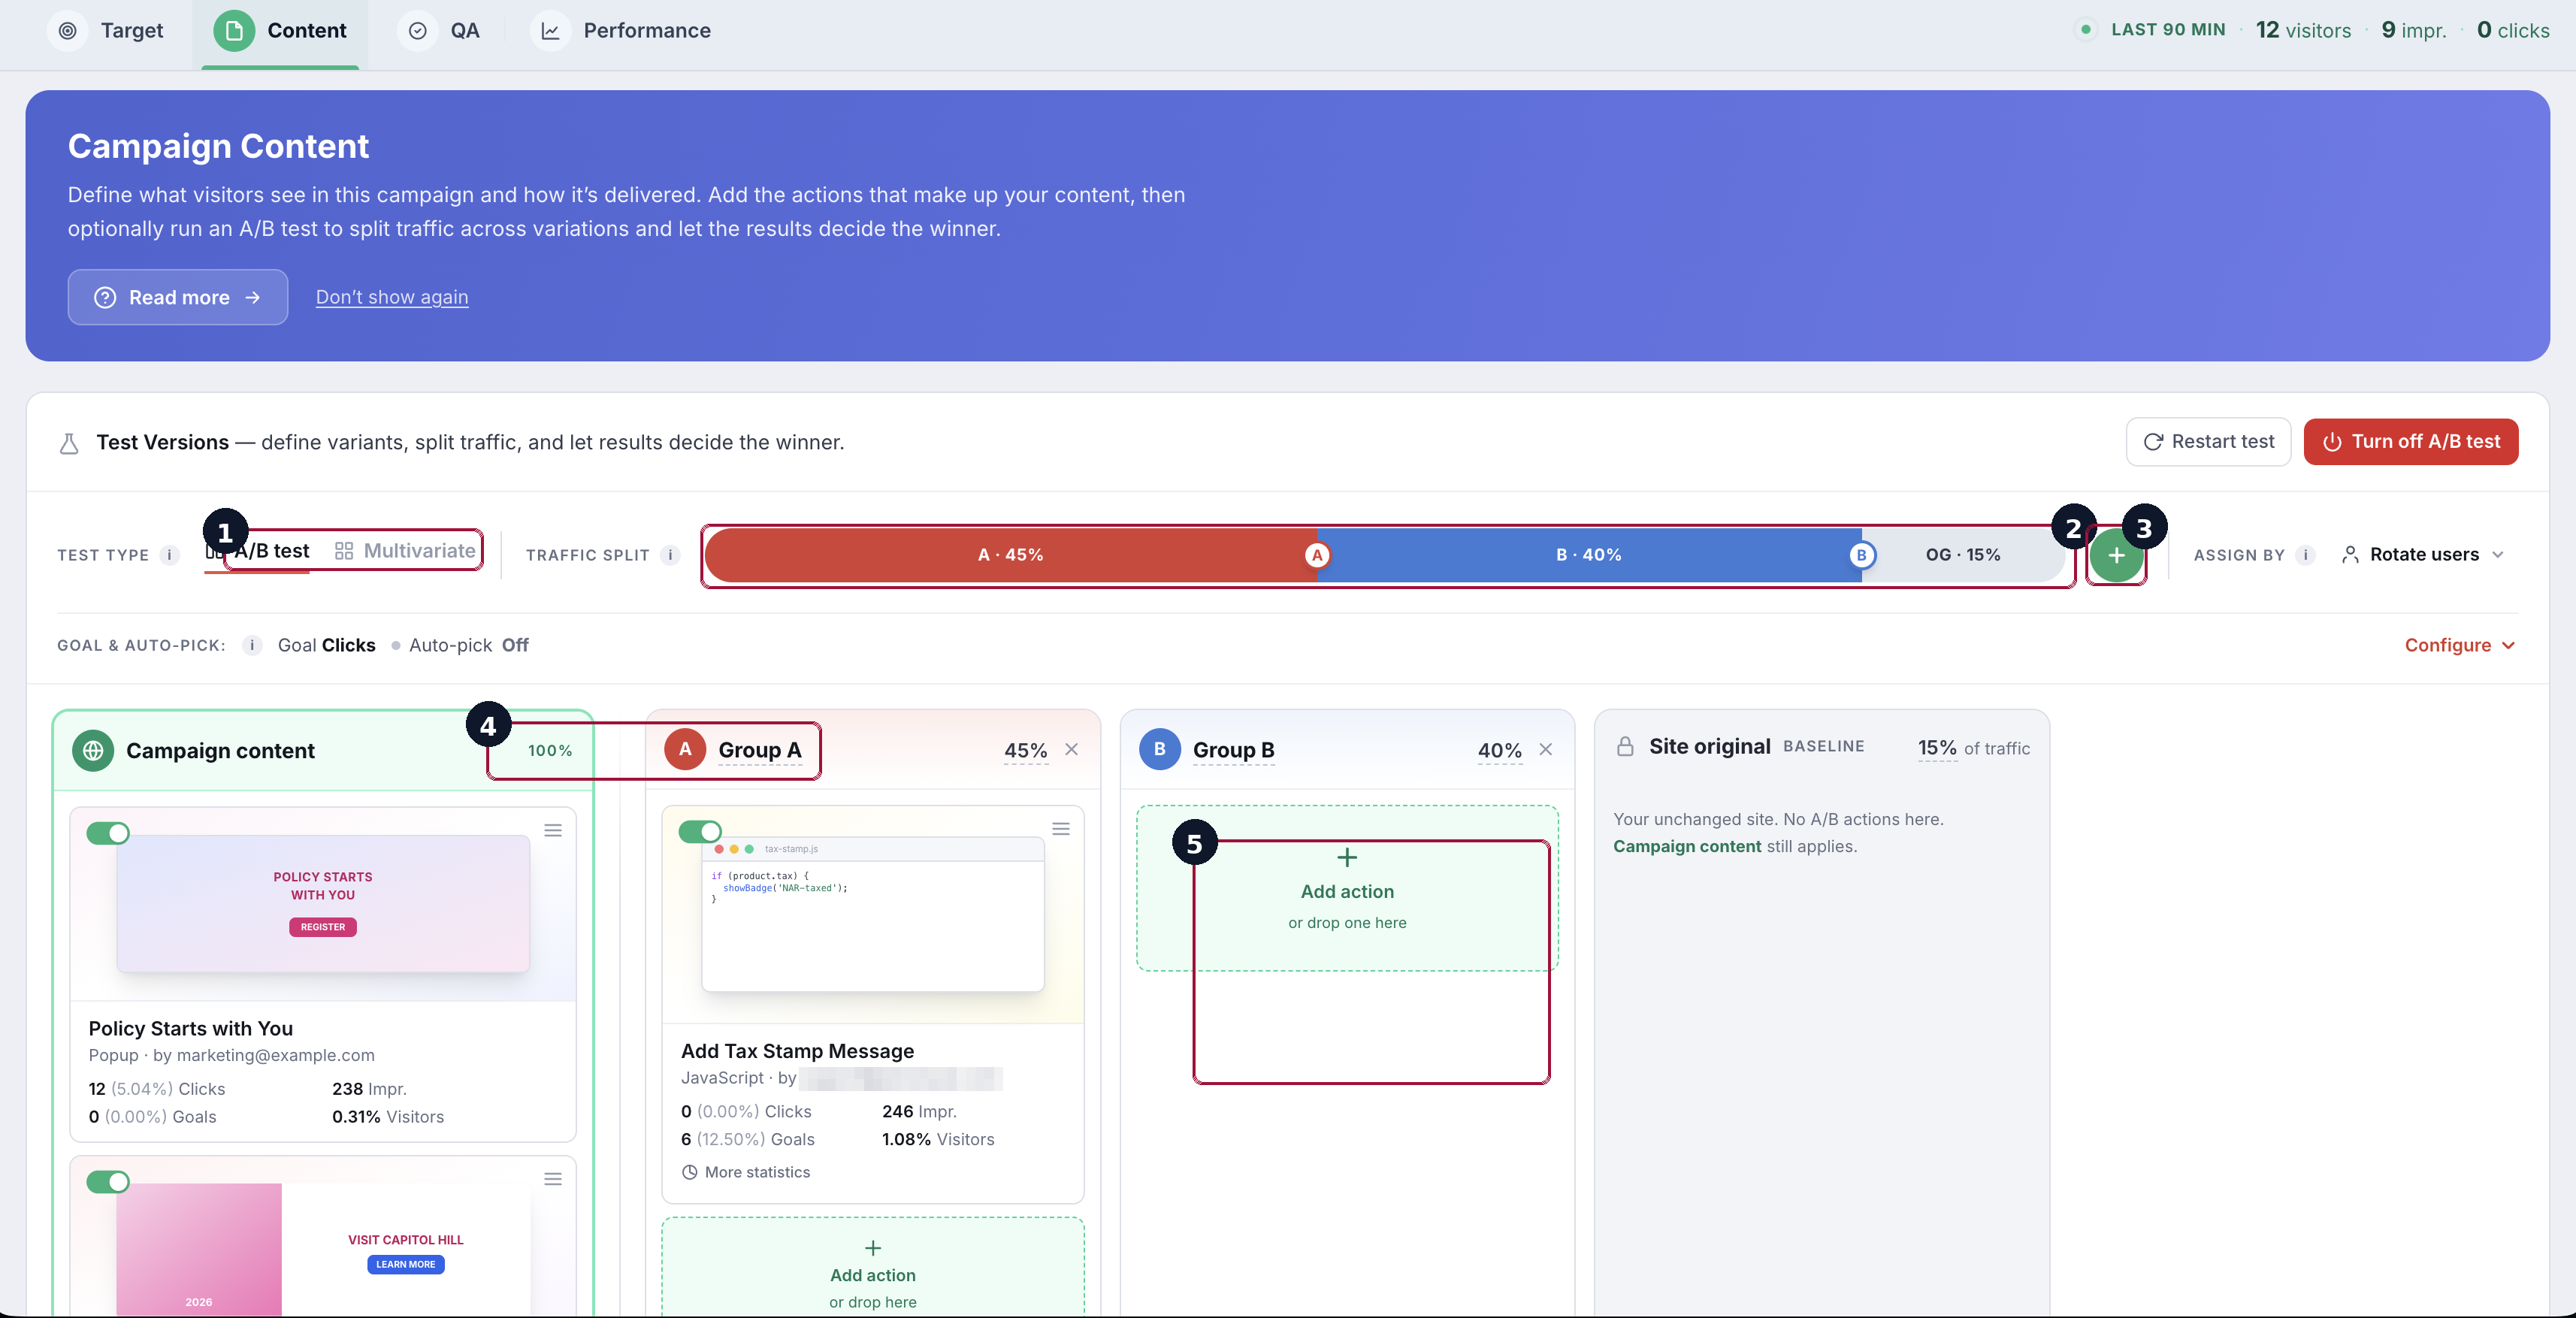
Task: Click the QA tab checkmark icon
Action: click(418, 30)
